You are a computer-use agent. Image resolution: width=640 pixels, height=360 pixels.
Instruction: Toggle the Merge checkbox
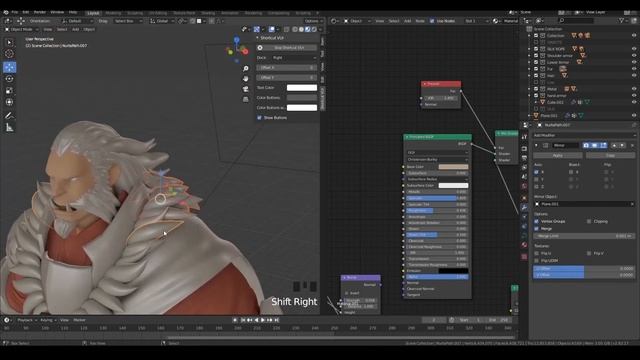click(x=536, y=229)
